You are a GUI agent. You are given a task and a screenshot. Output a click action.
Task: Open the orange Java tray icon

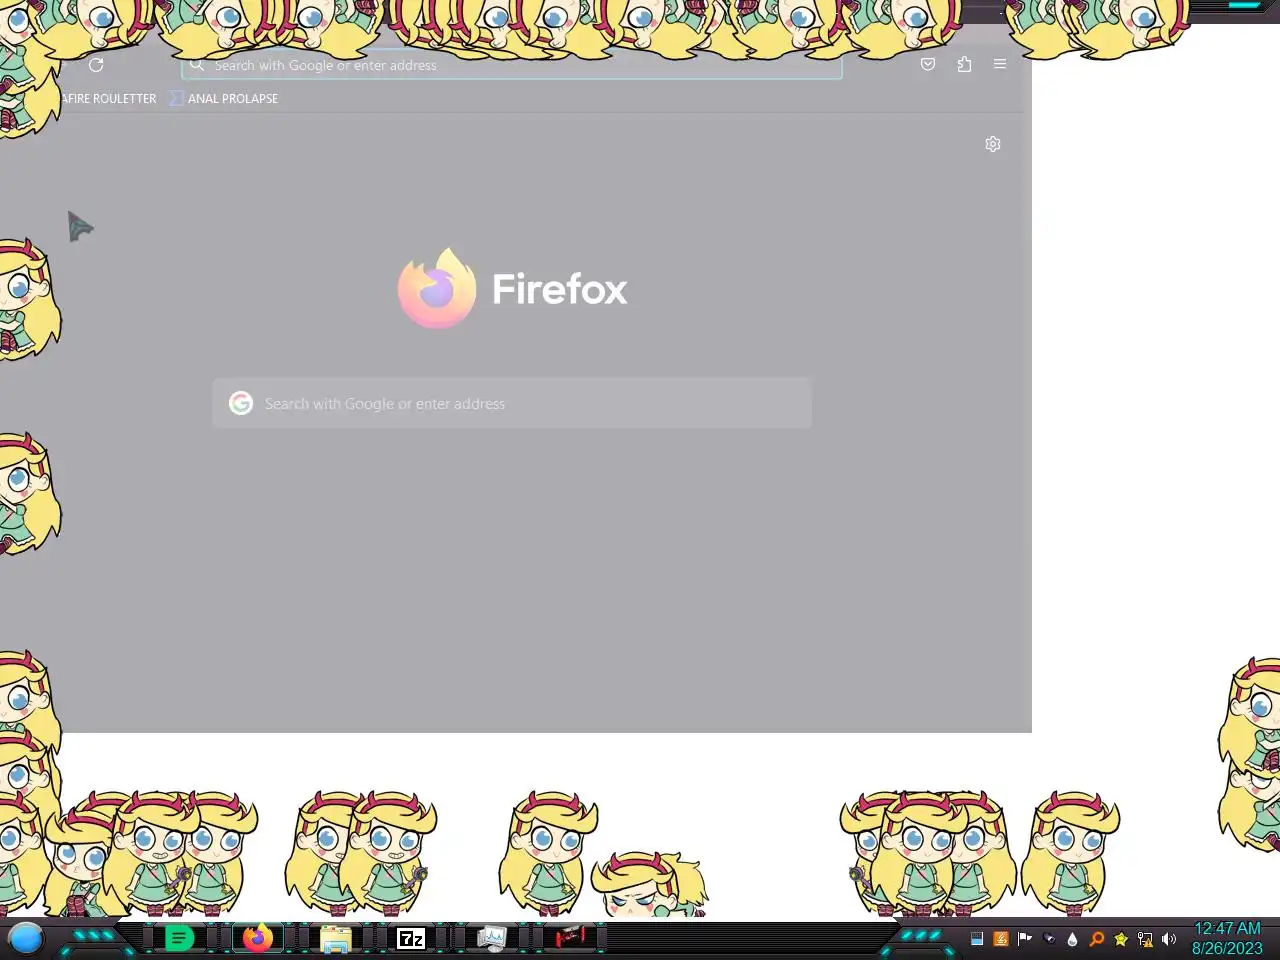click(1001, 939)
